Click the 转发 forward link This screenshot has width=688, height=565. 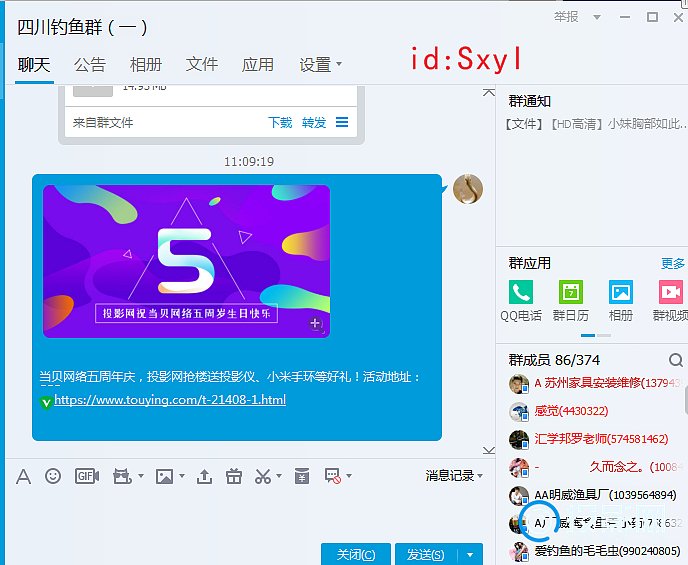[x=314, y=122]
